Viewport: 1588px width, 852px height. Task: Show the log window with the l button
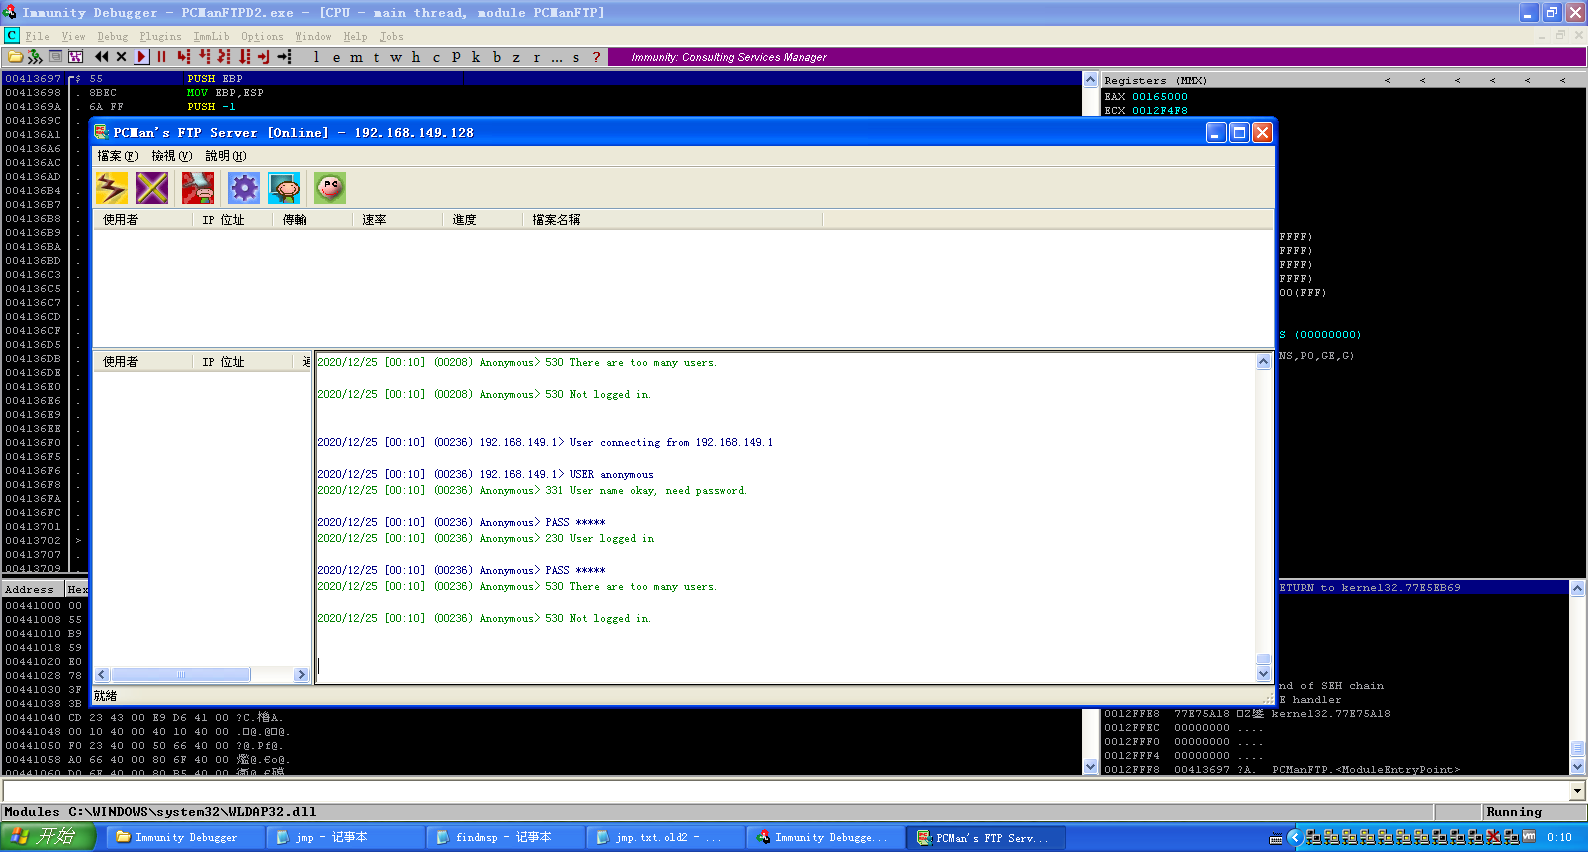pyautogui.click(x=316, y=57)
